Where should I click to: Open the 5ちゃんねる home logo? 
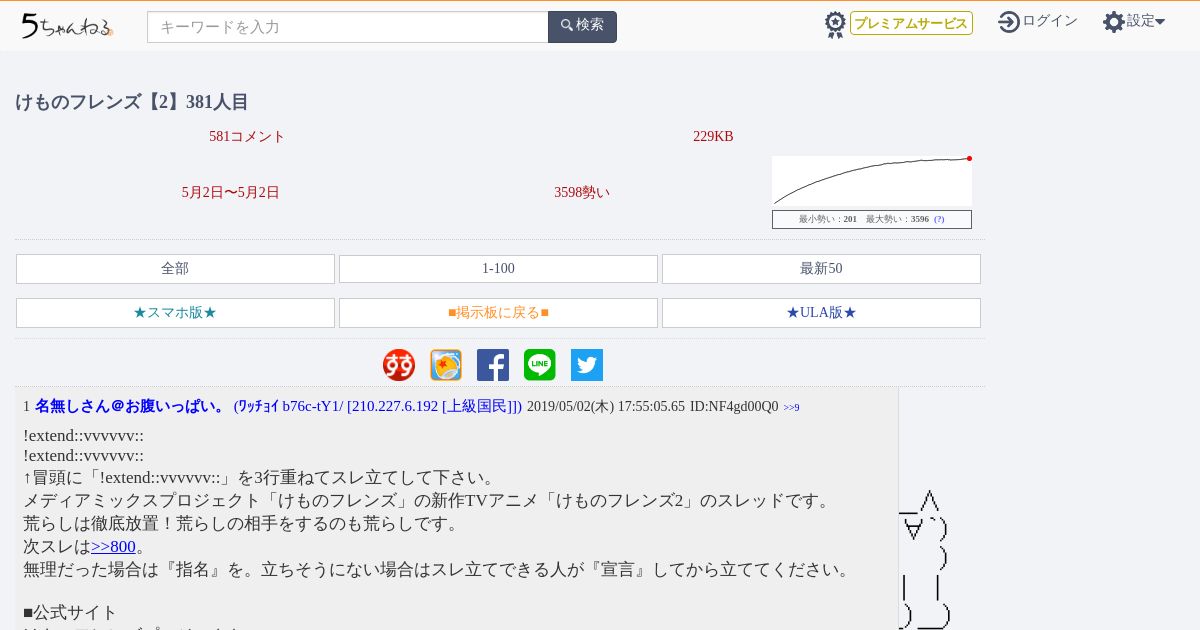coord(67,26)
